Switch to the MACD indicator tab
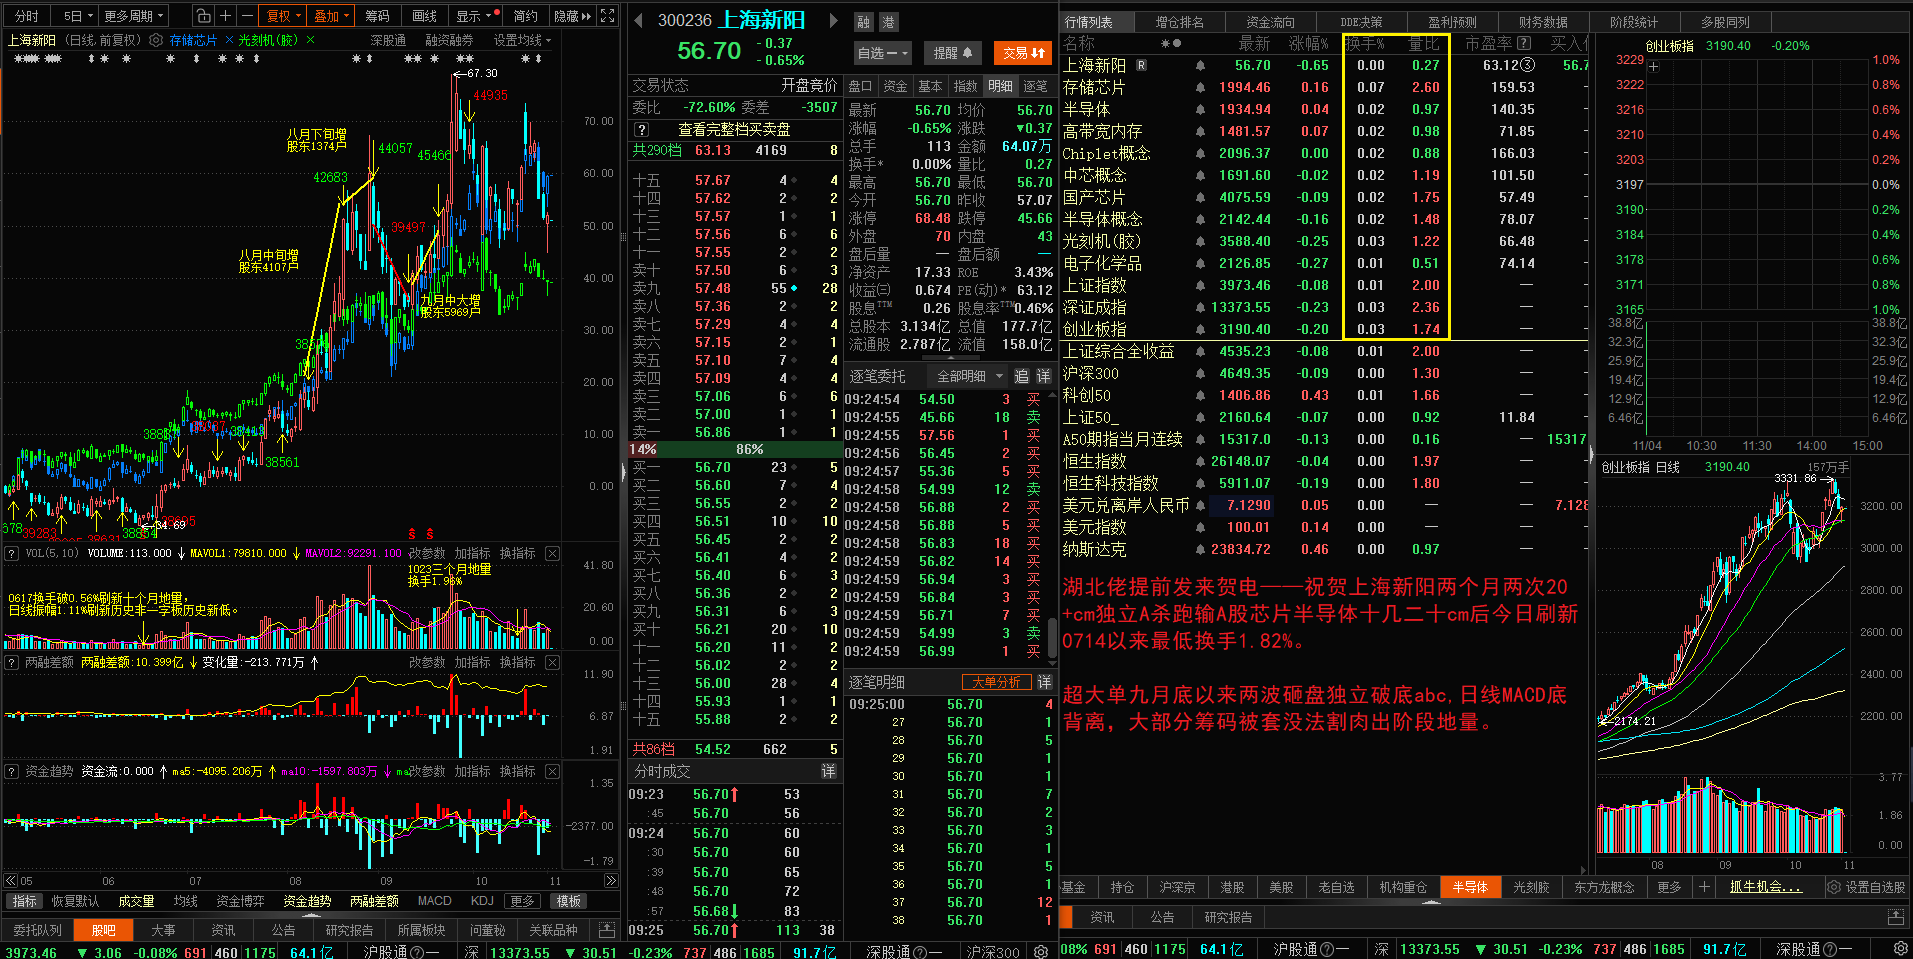 (x=434, y=901)
